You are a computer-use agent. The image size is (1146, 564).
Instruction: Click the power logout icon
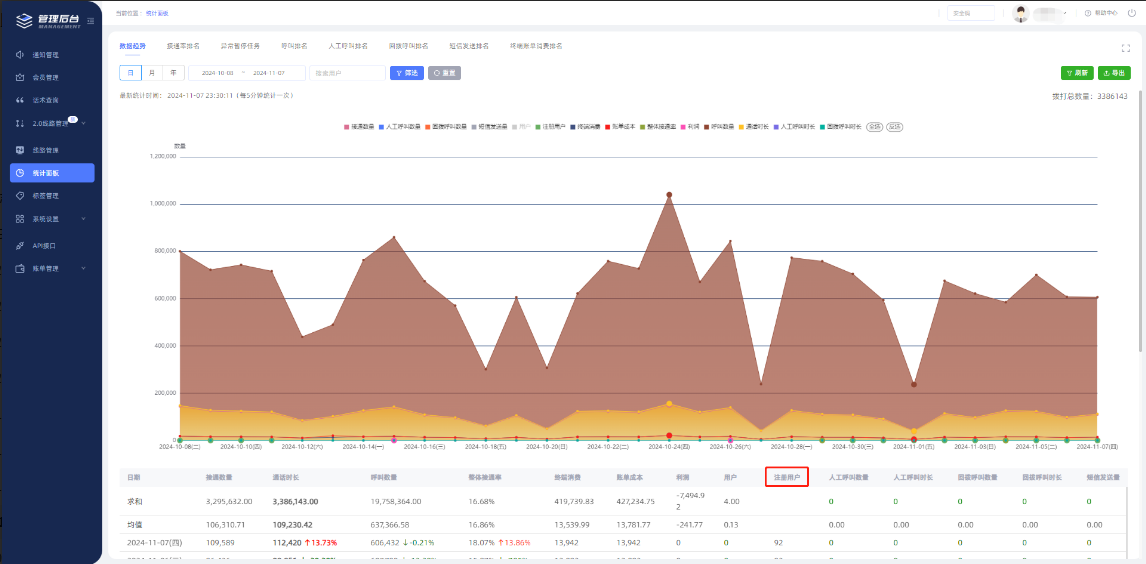click(x=1131, y=13)
